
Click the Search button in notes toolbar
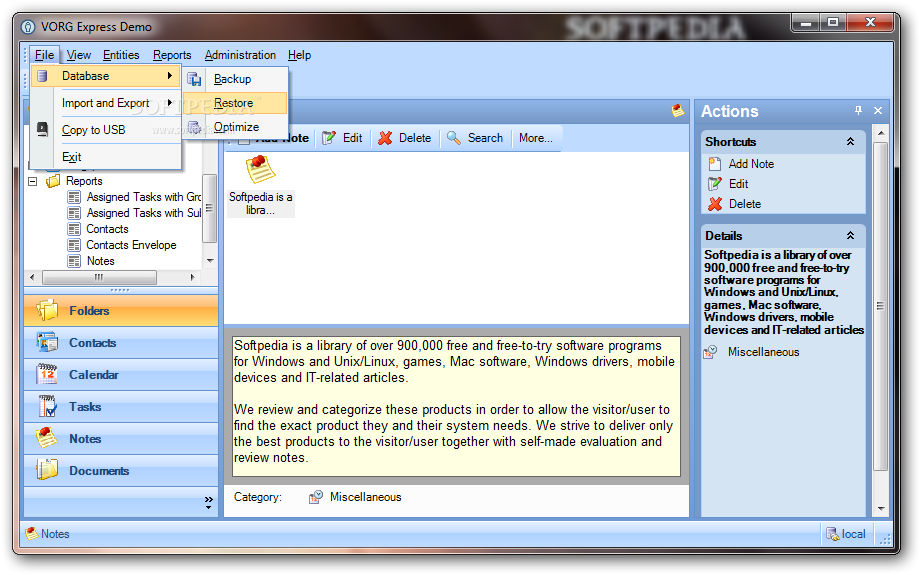(x=475, y=138)
